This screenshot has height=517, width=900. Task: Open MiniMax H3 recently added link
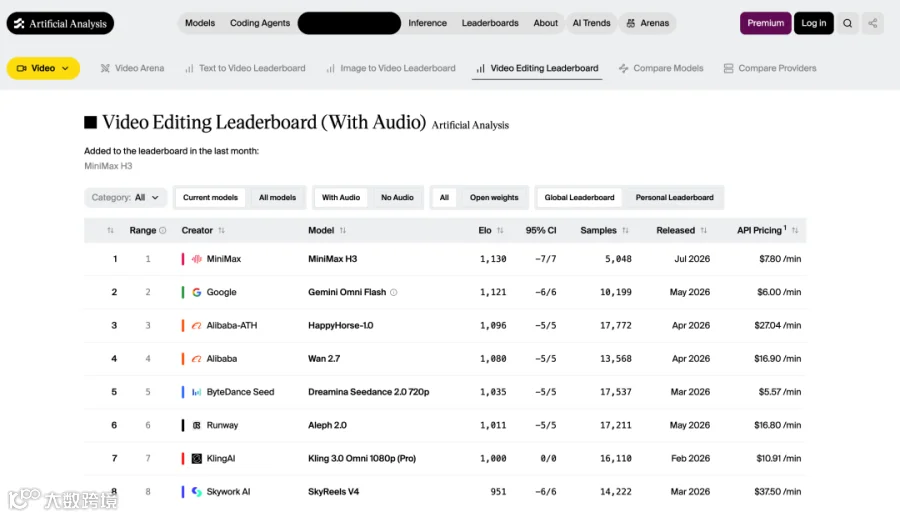pos(108,166)
